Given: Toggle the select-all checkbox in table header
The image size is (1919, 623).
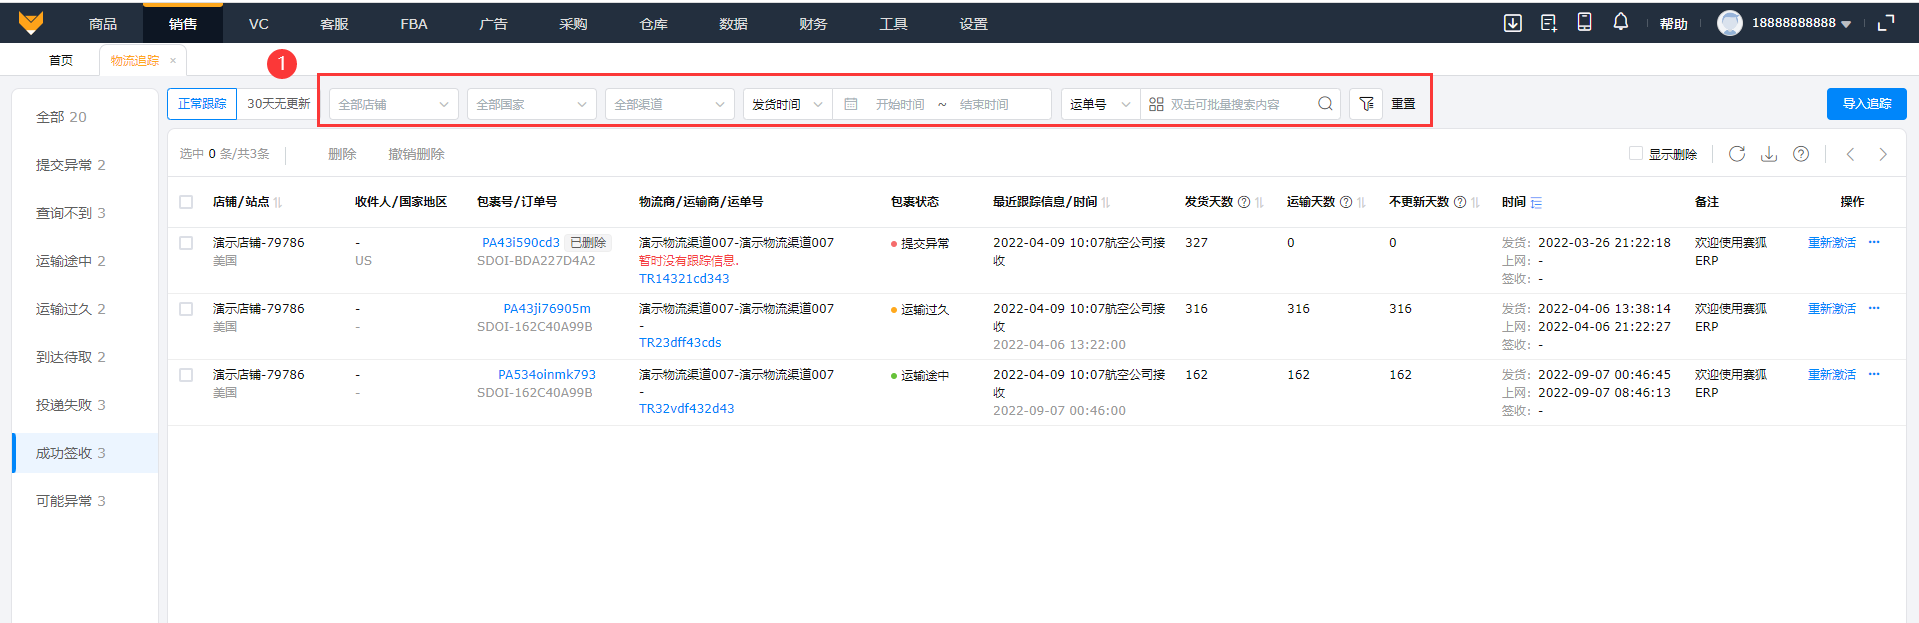Looking at the screenshot, I should coord(186,202).
